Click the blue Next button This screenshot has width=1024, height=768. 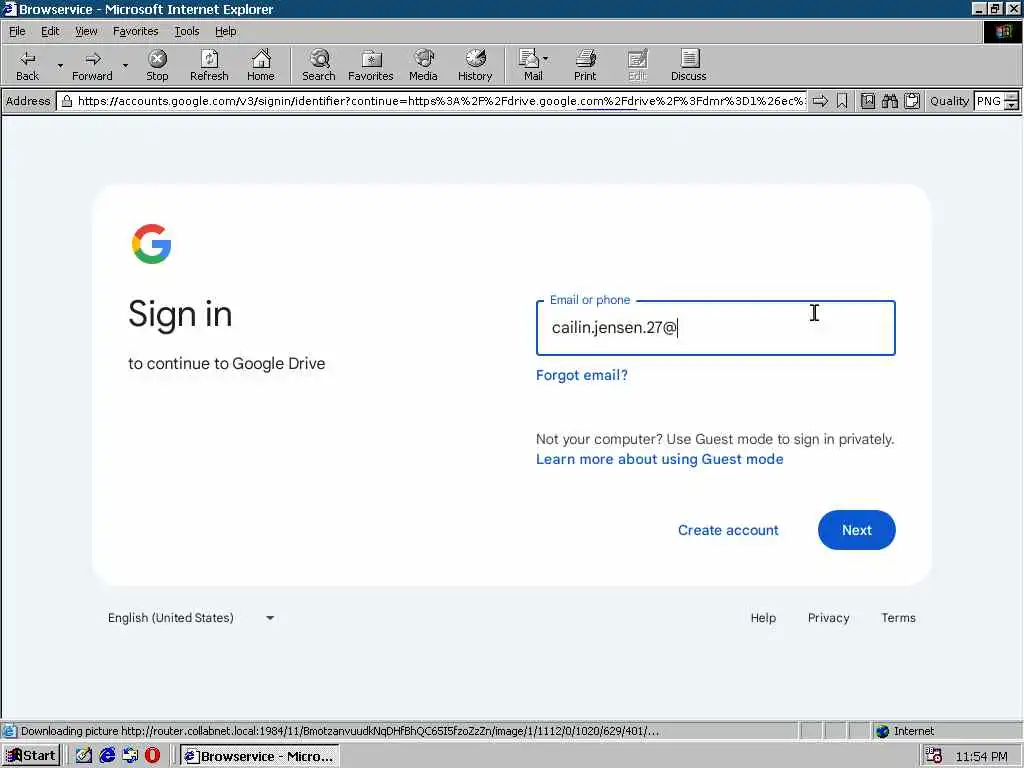coord(856,530)
